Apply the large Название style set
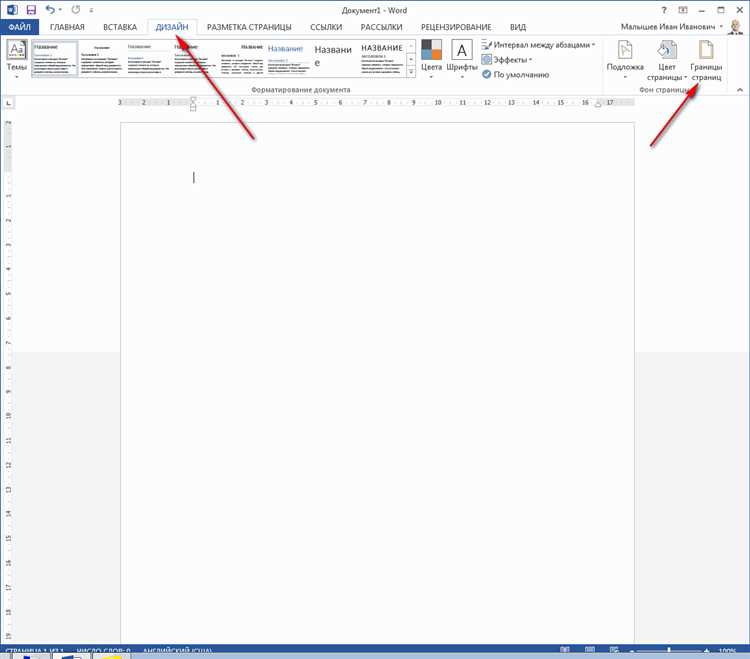750x659 pixels. 335,59
